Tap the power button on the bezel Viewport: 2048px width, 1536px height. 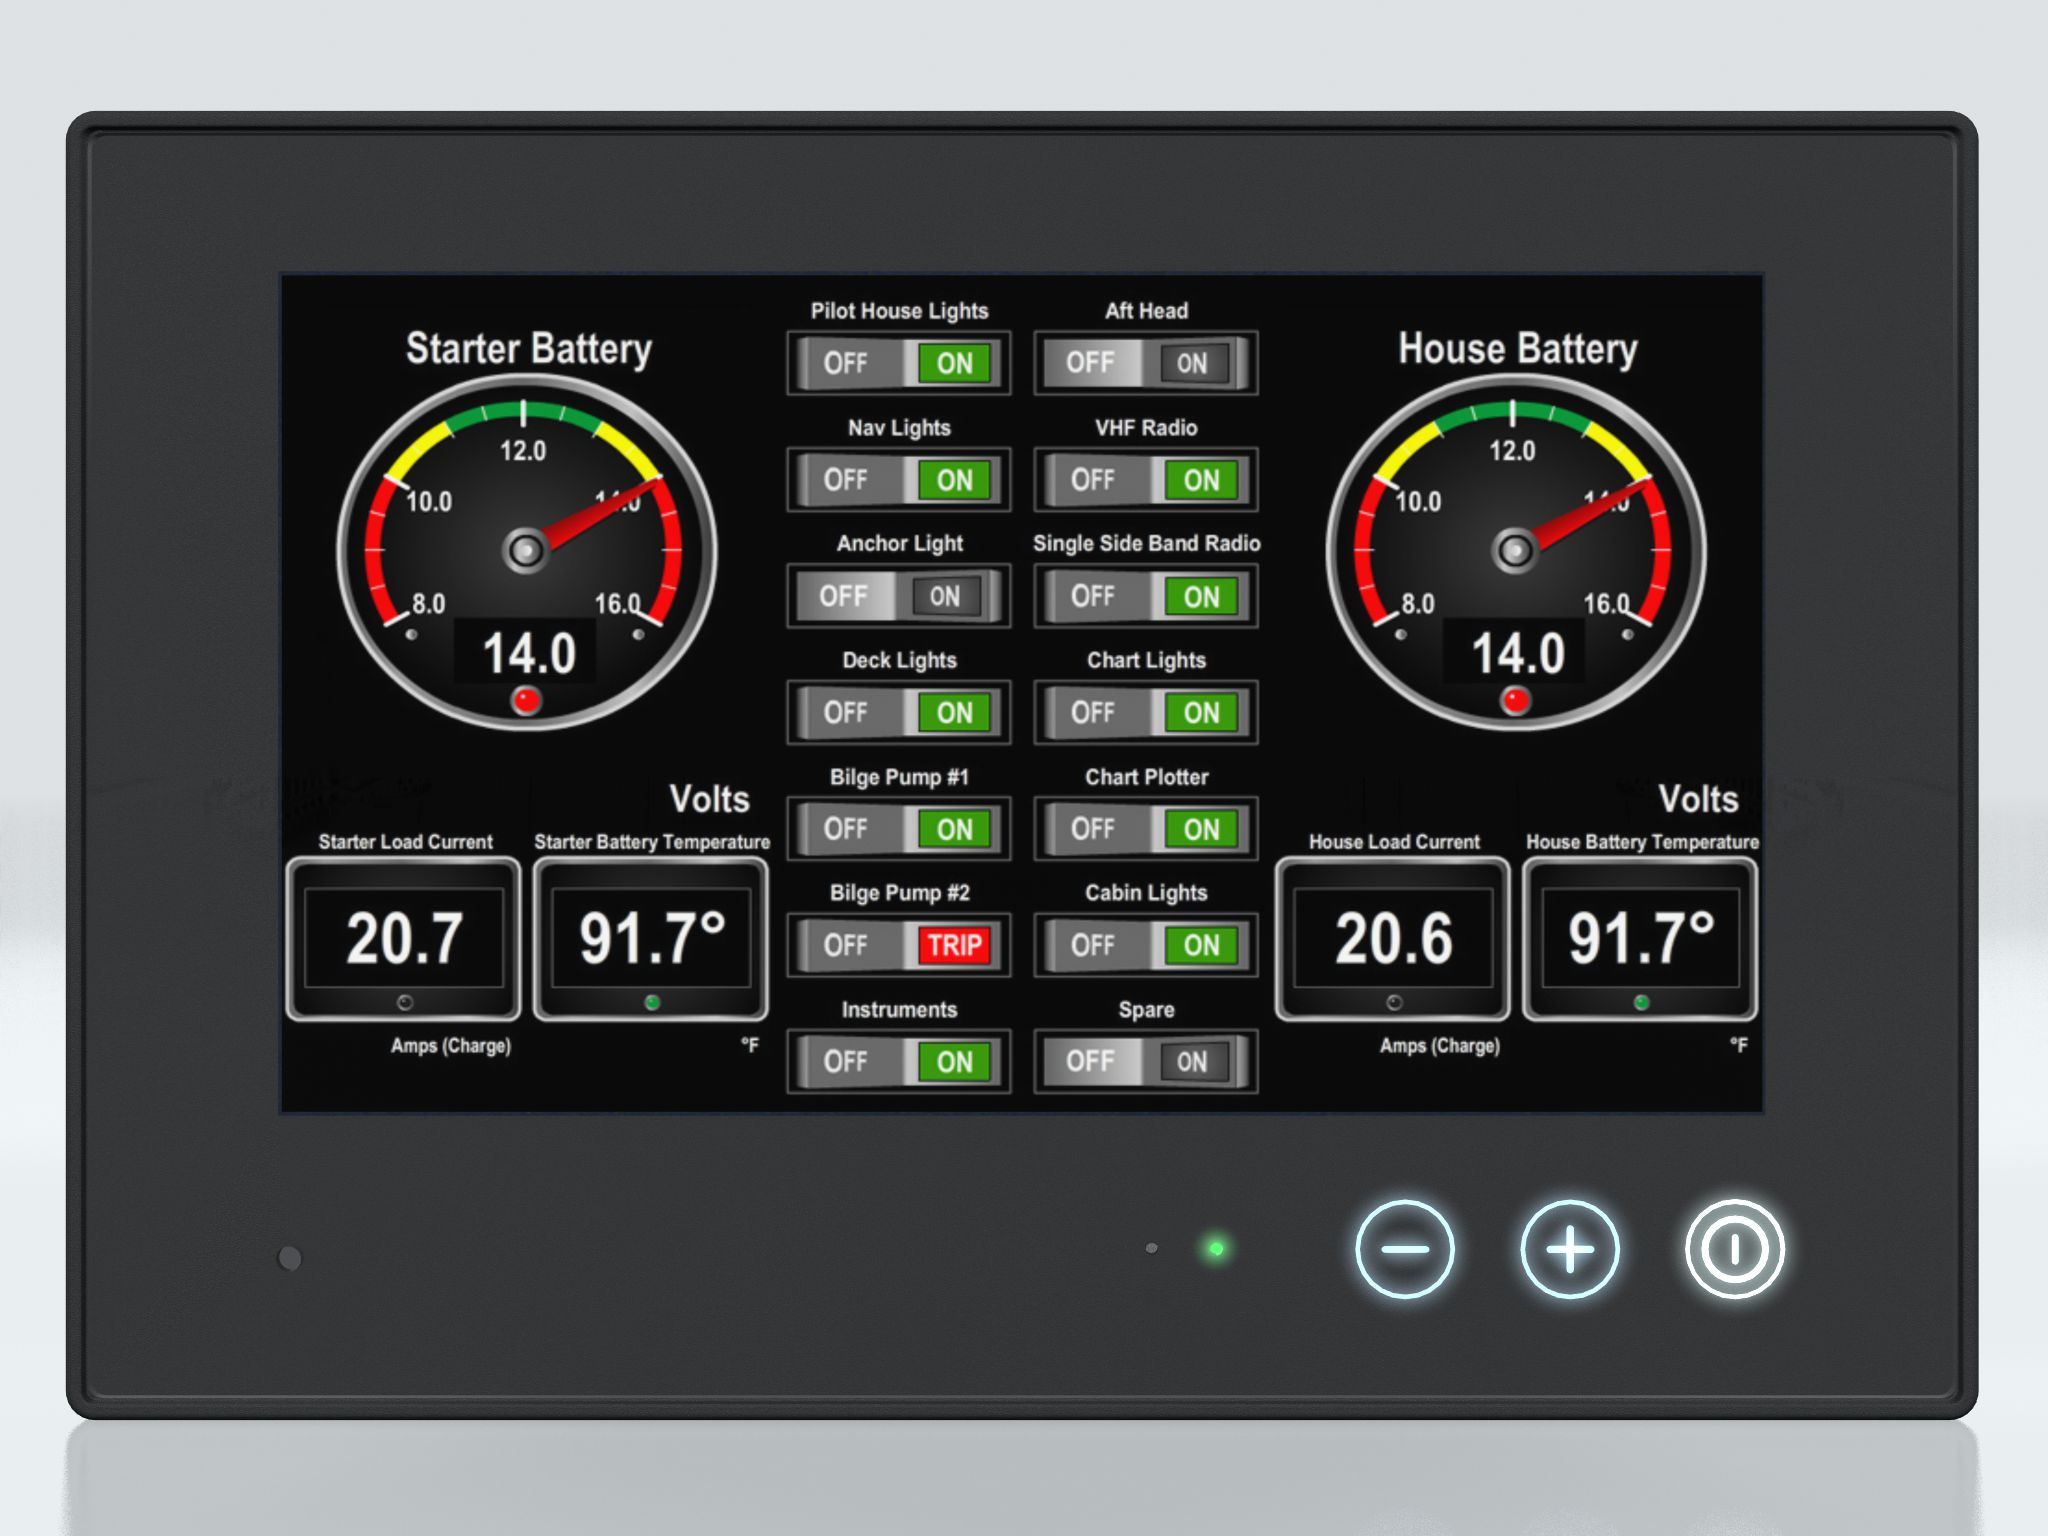click(x=1734, y=1249)
